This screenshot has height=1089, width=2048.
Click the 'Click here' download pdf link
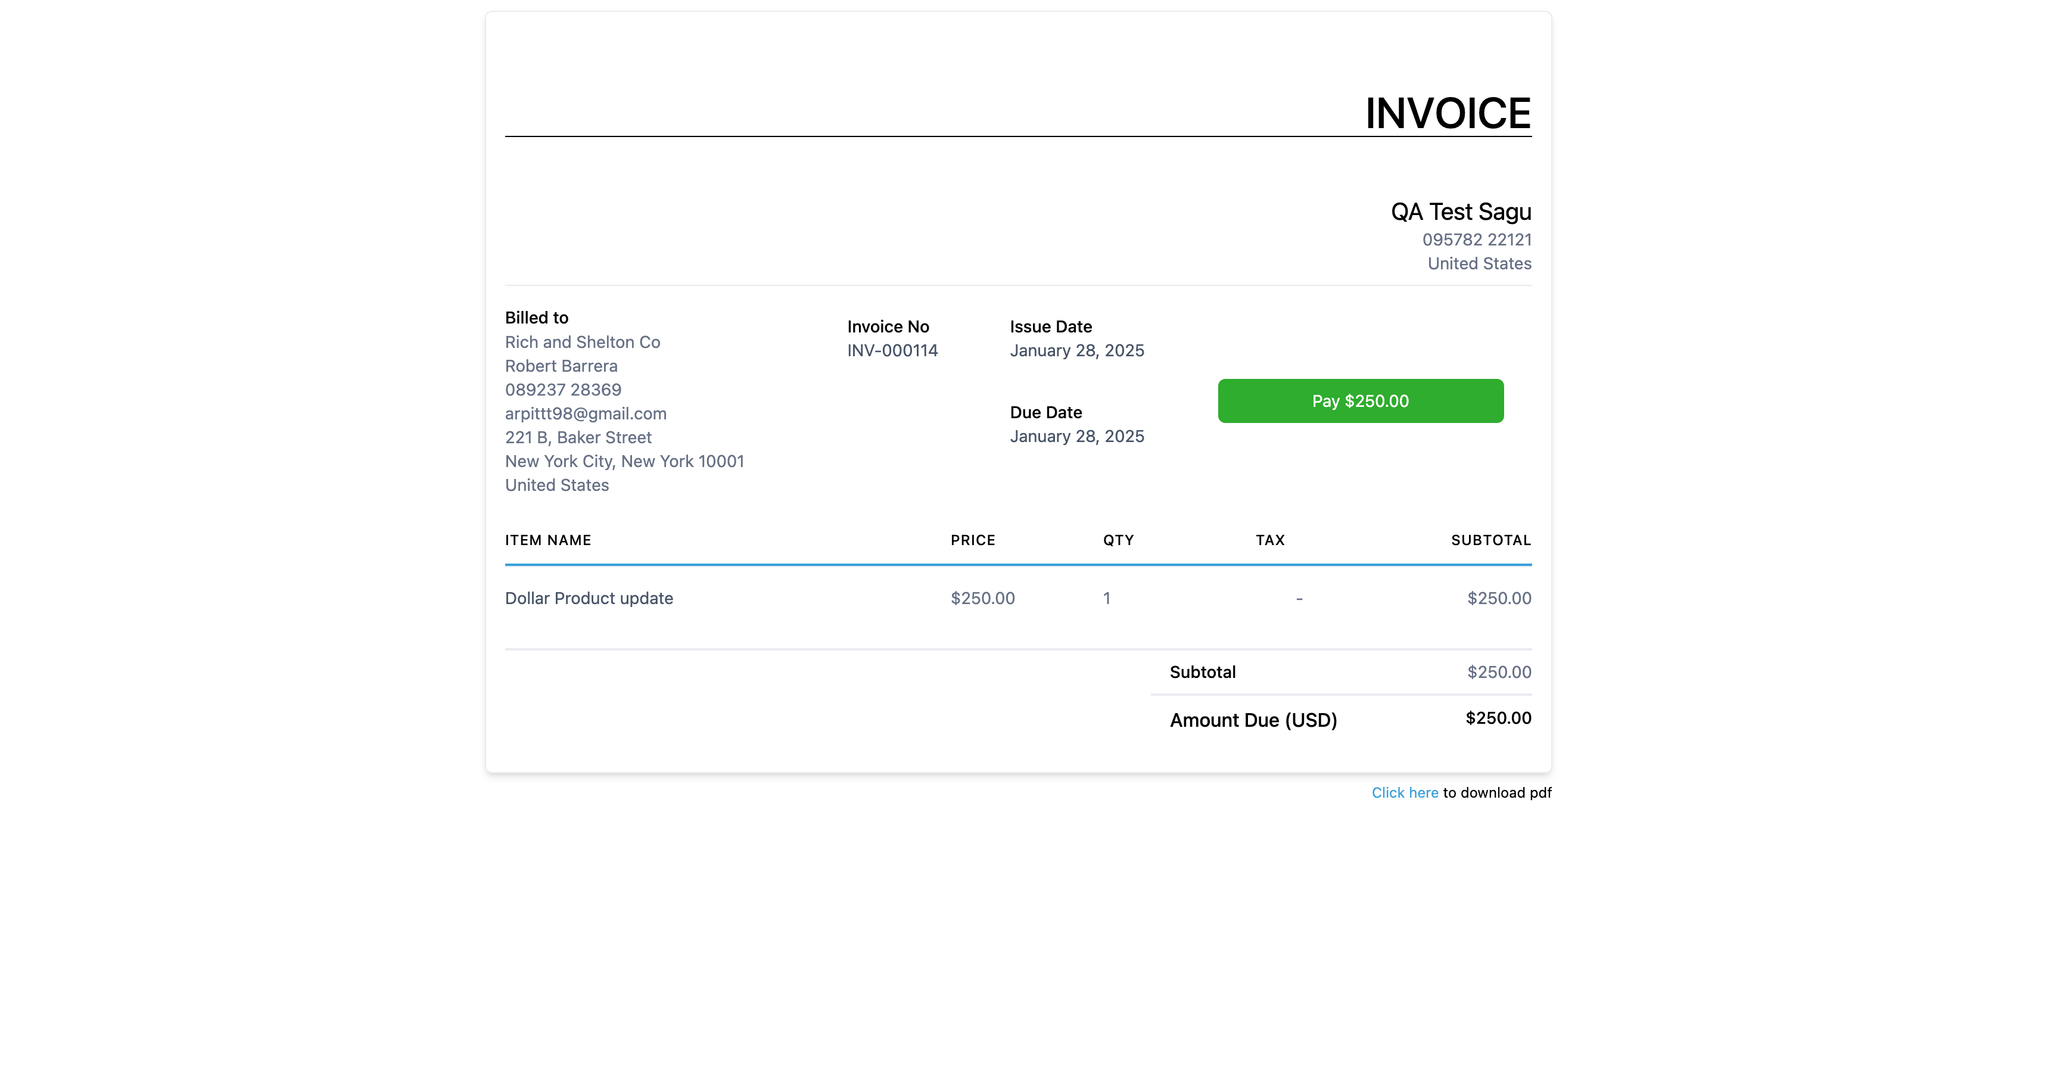pos(1405,793)
